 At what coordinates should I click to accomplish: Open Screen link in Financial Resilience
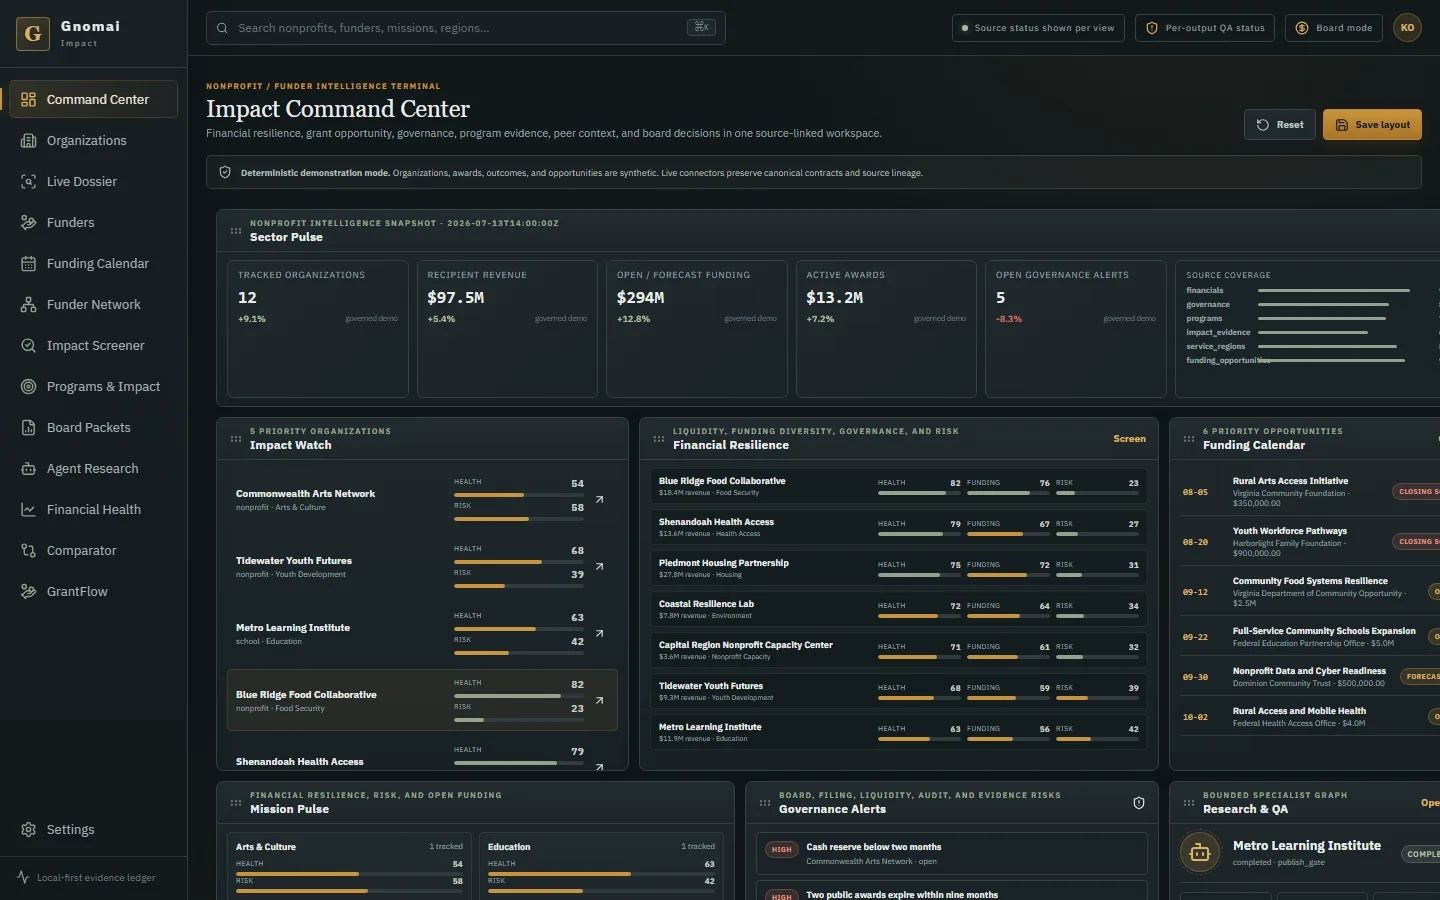(x=1129, y=439)
